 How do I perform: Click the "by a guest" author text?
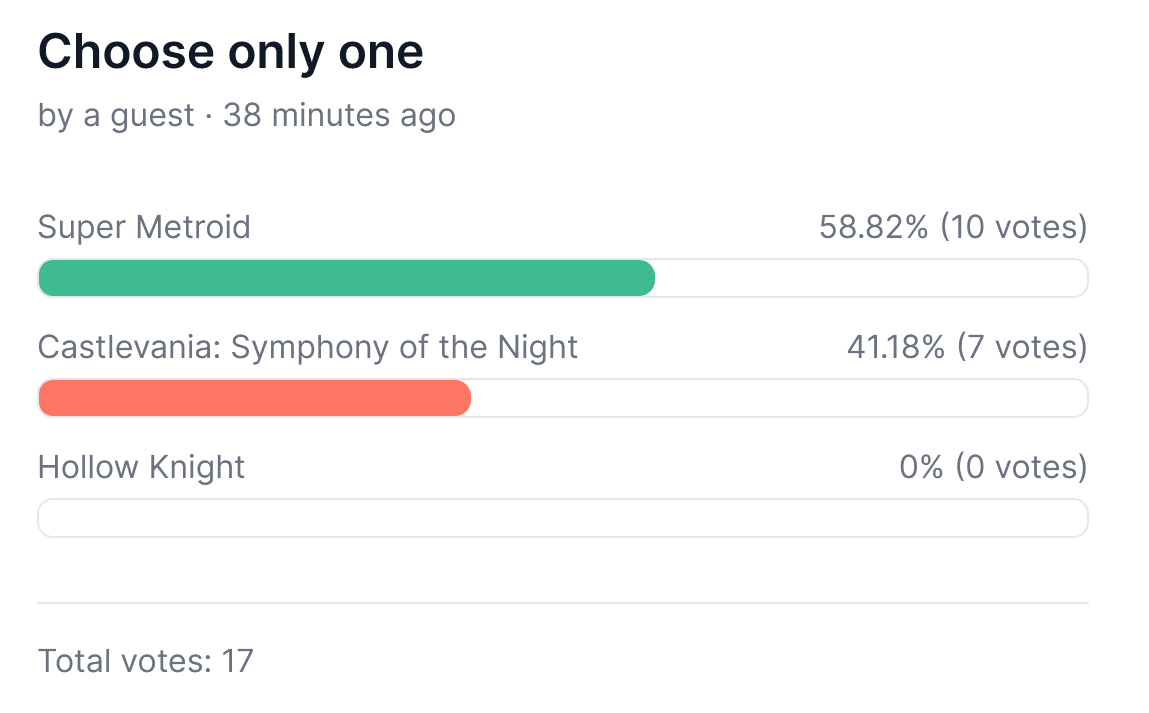pos(115,116)
